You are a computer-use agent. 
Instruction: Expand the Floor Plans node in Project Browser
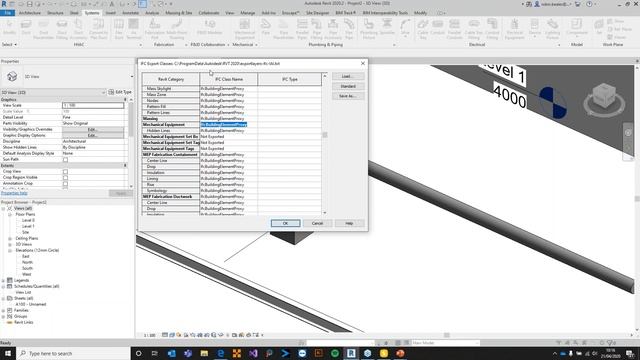(10, 214)
